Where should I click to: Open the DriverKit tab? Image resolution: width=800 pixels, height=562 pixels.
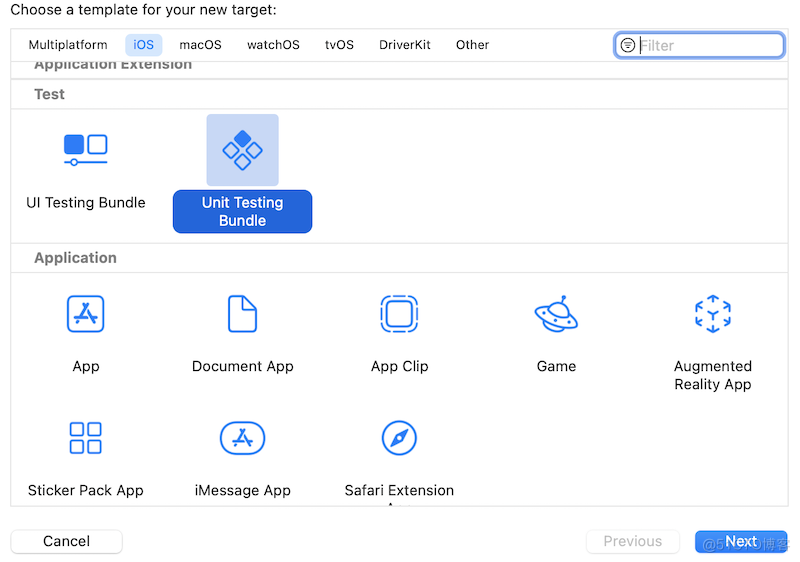[x=405, y=45]
